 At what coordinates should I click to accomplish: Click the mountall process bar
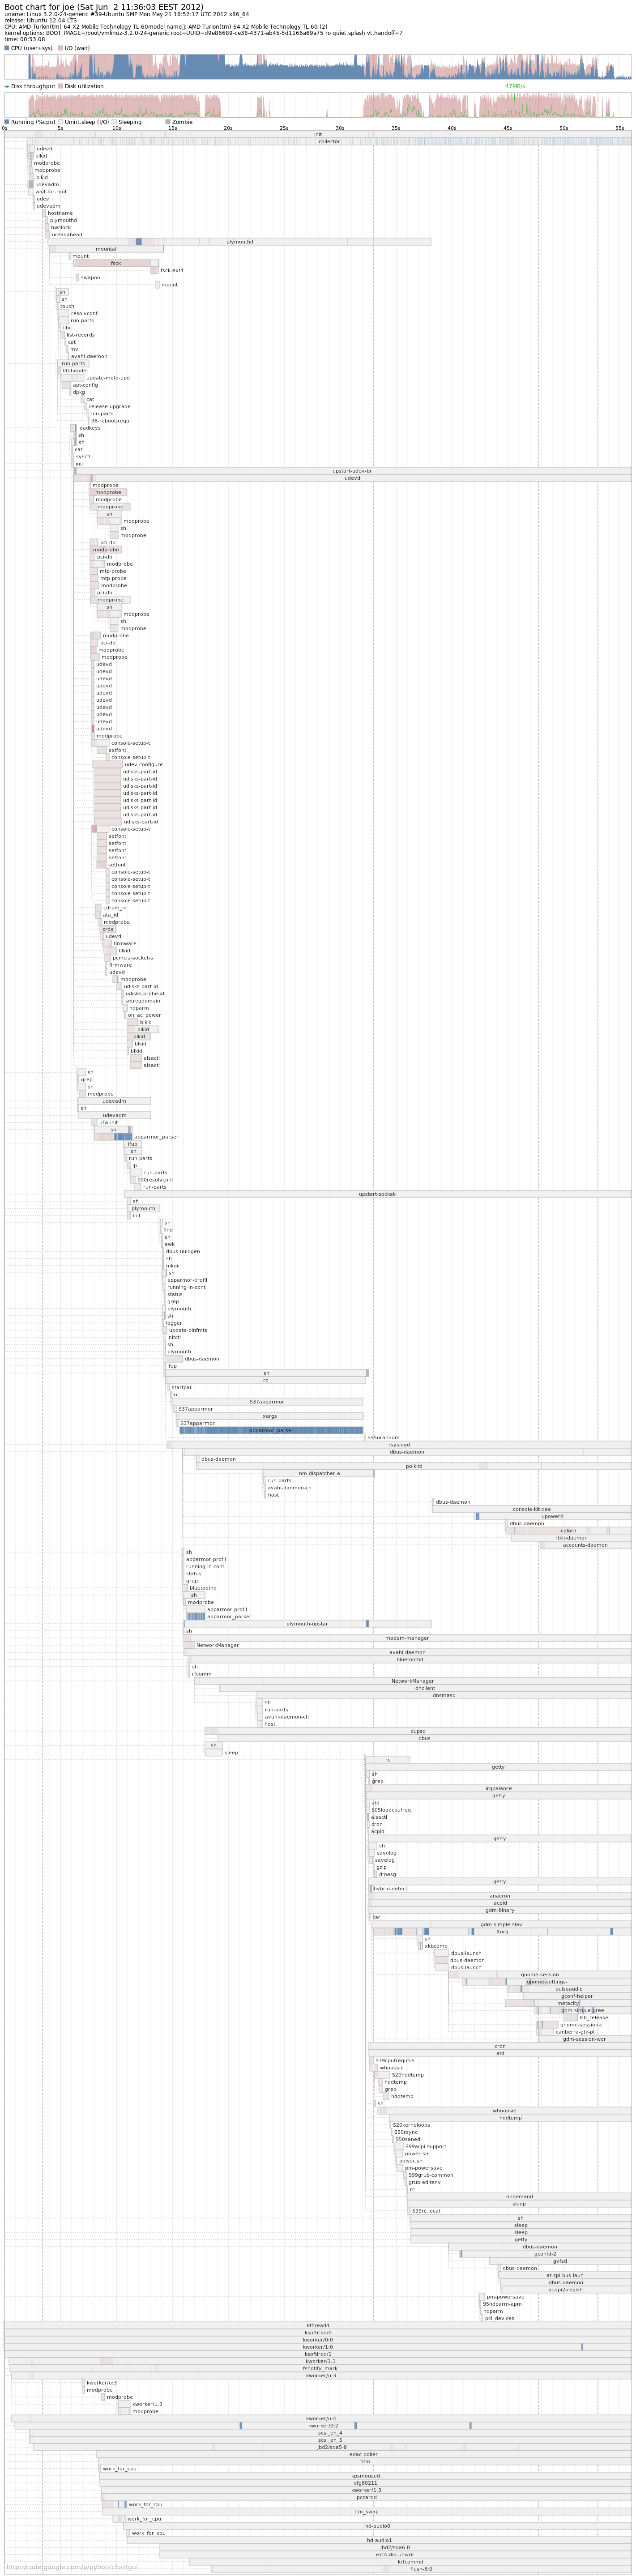(106, 249)
